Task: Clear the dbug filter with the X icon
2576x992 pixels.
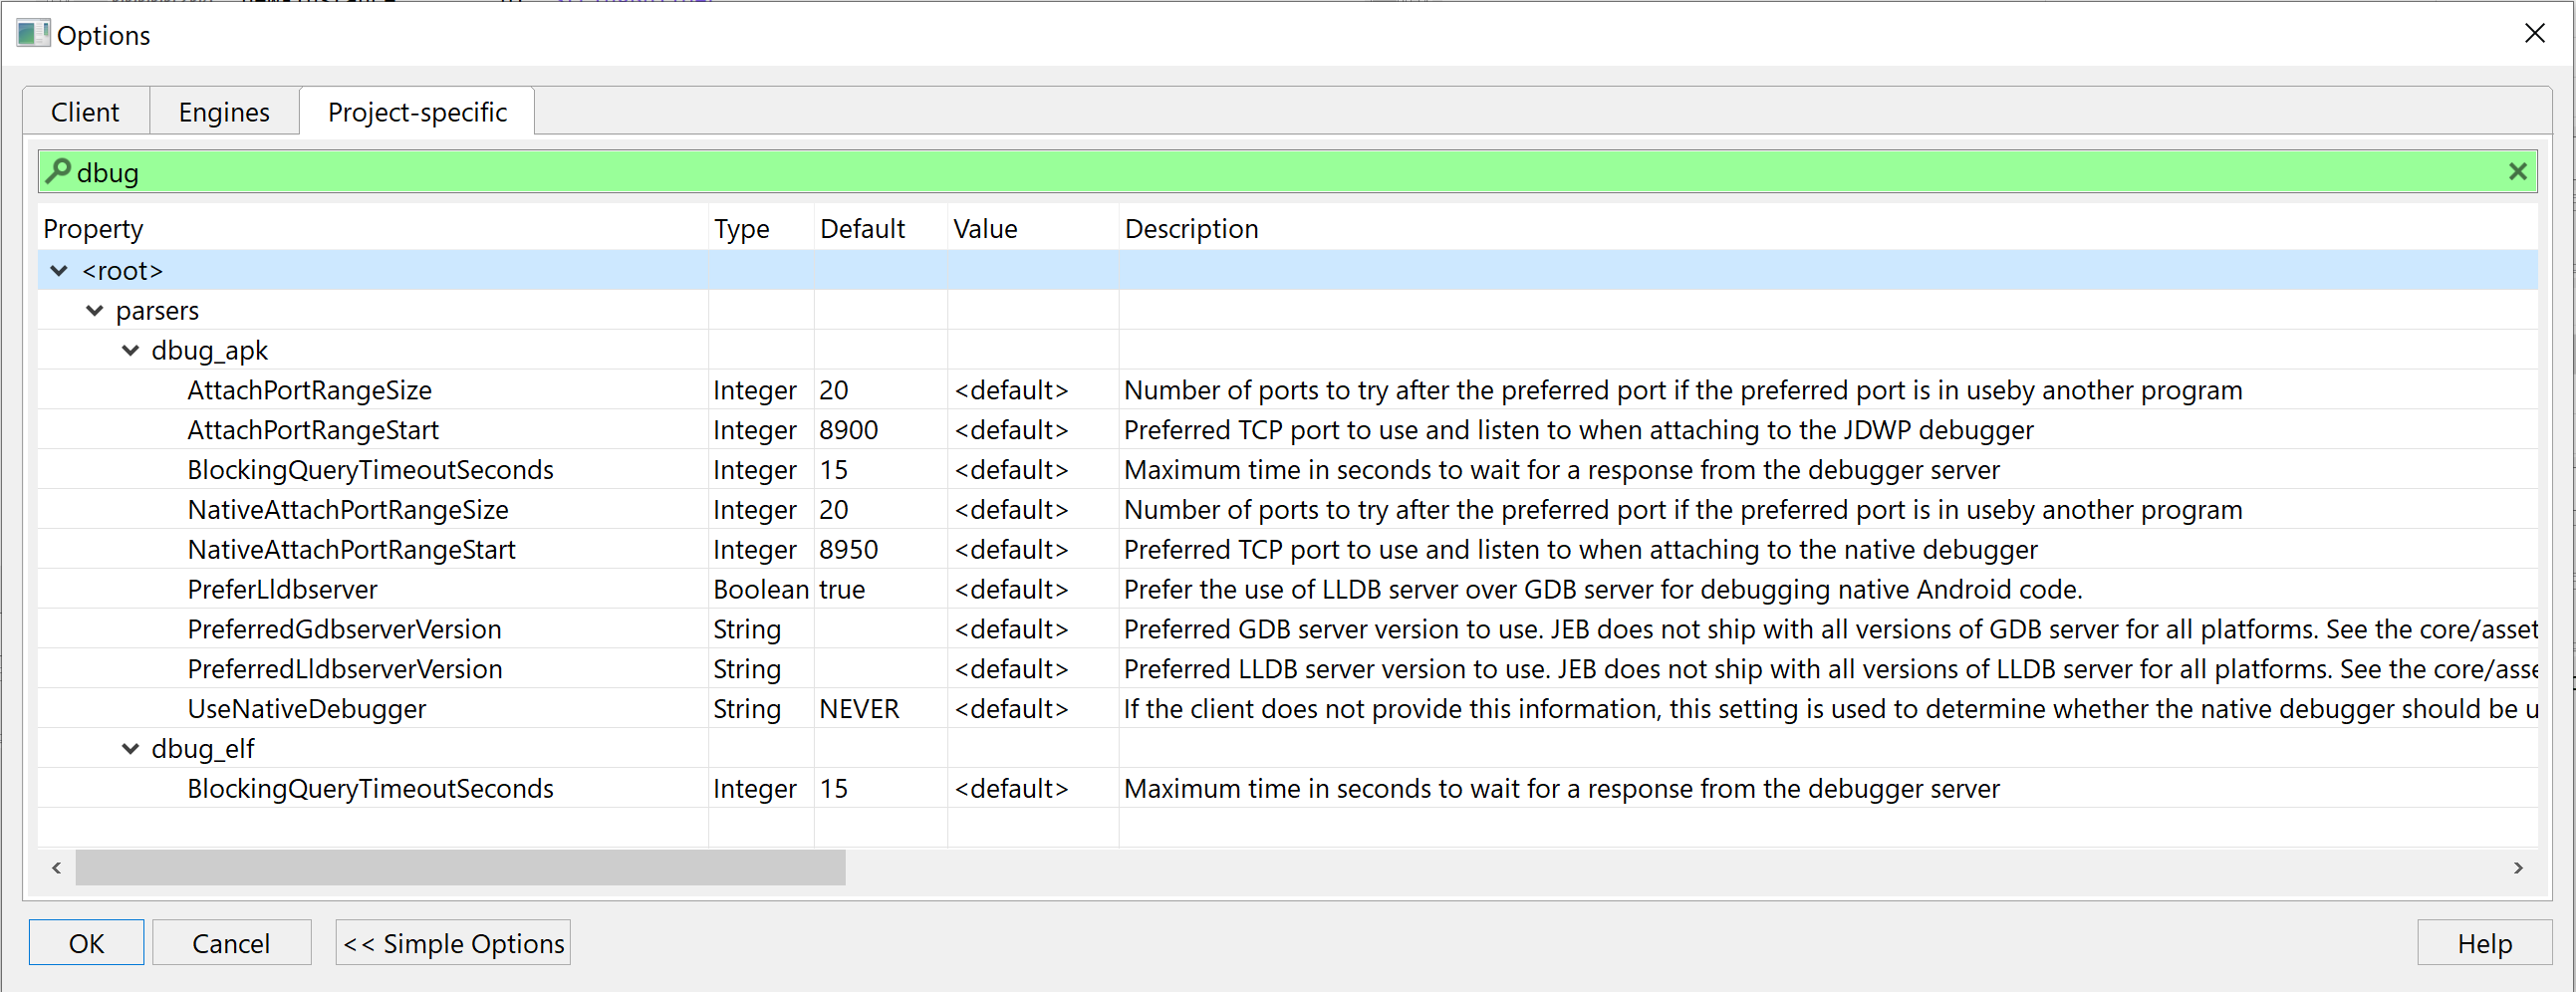Action: [2517, 172]
